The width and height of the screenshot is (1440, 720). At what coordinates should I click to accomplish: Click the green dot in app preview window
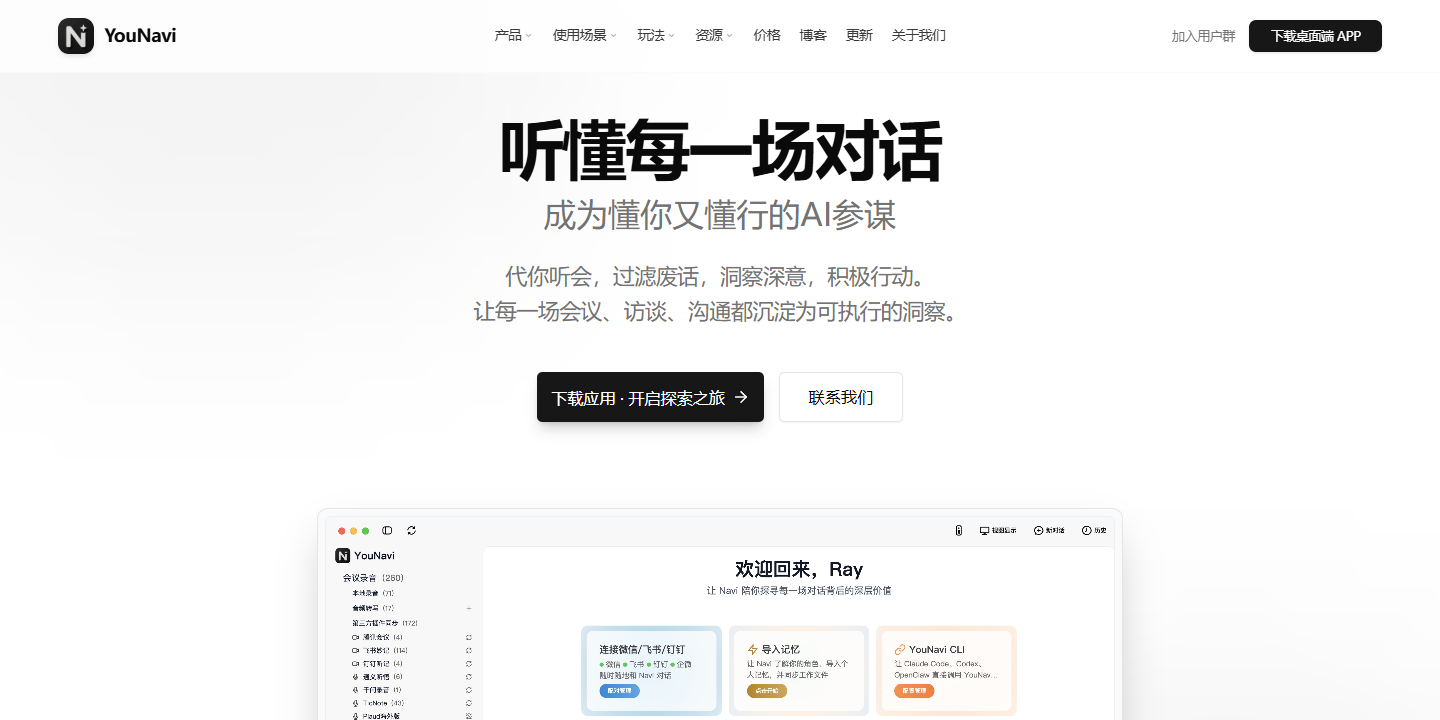[x=366, y=530]
